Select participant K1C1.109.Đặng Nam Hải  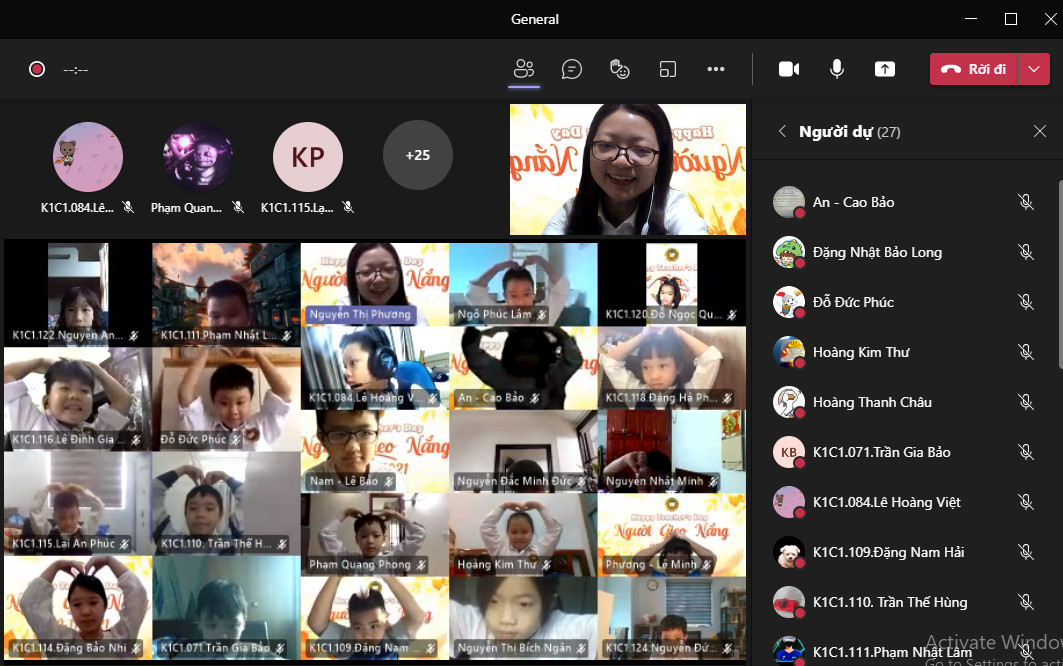tap(888, 552)
